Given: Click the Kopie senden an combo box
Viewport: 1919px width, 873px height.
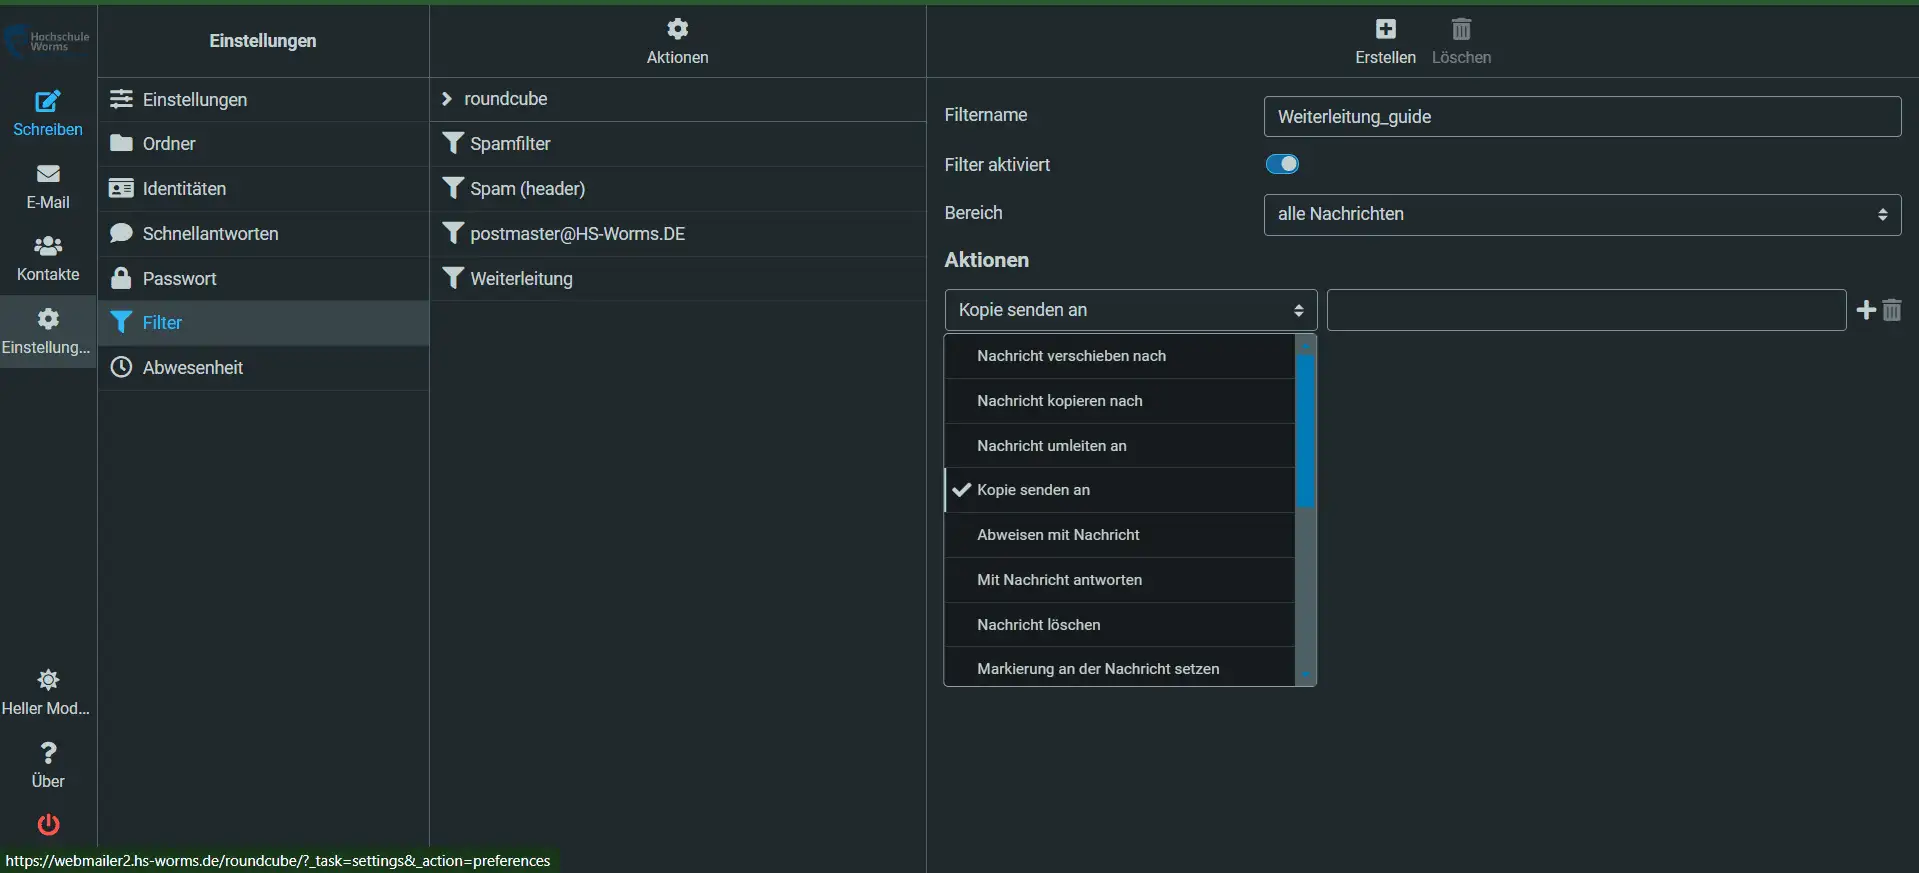Looking at the screenshot, I should point(1130,310).
